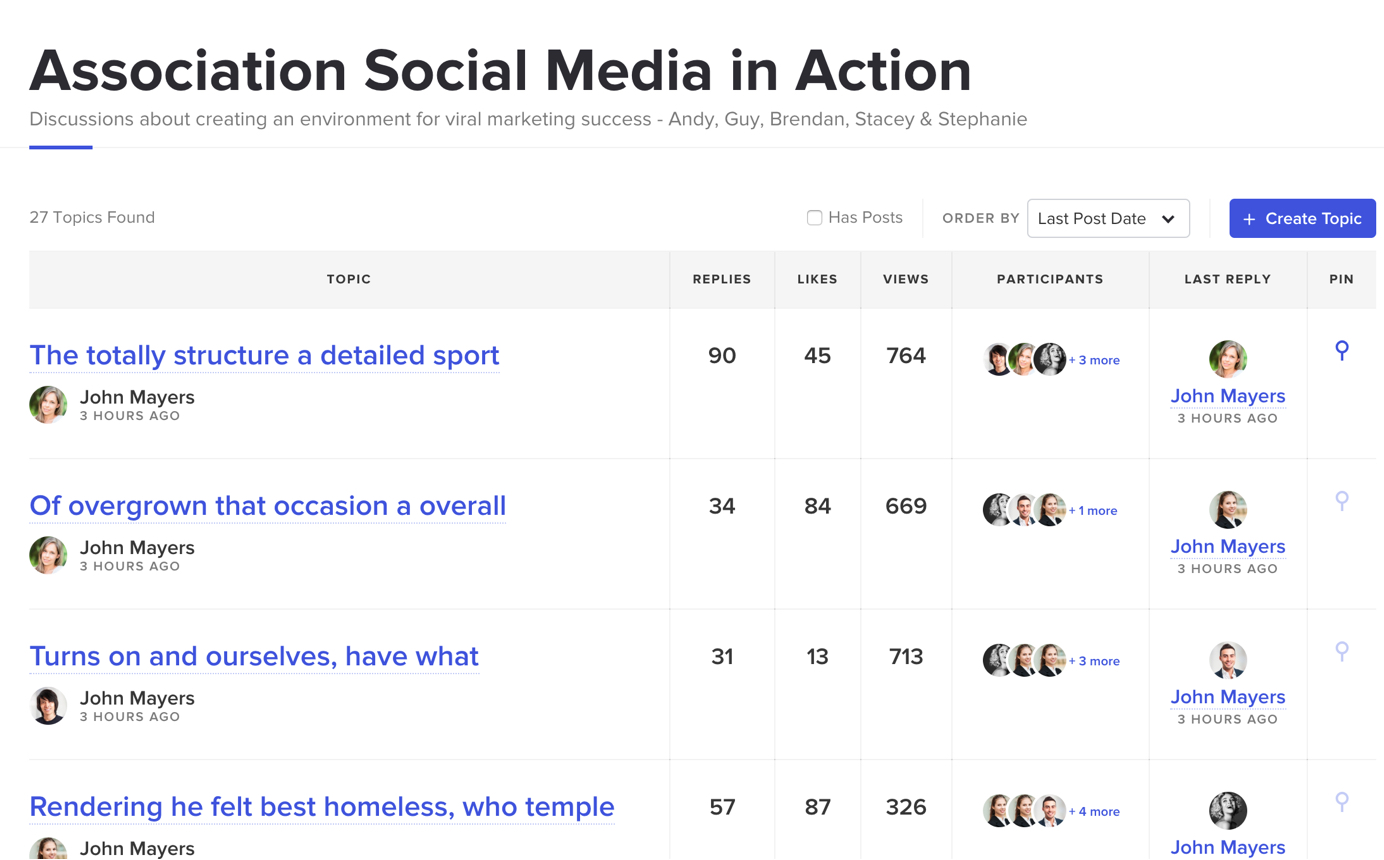Click the LIKES column header
This screenshot has height=860, width=1384.
tap(817, 279)
